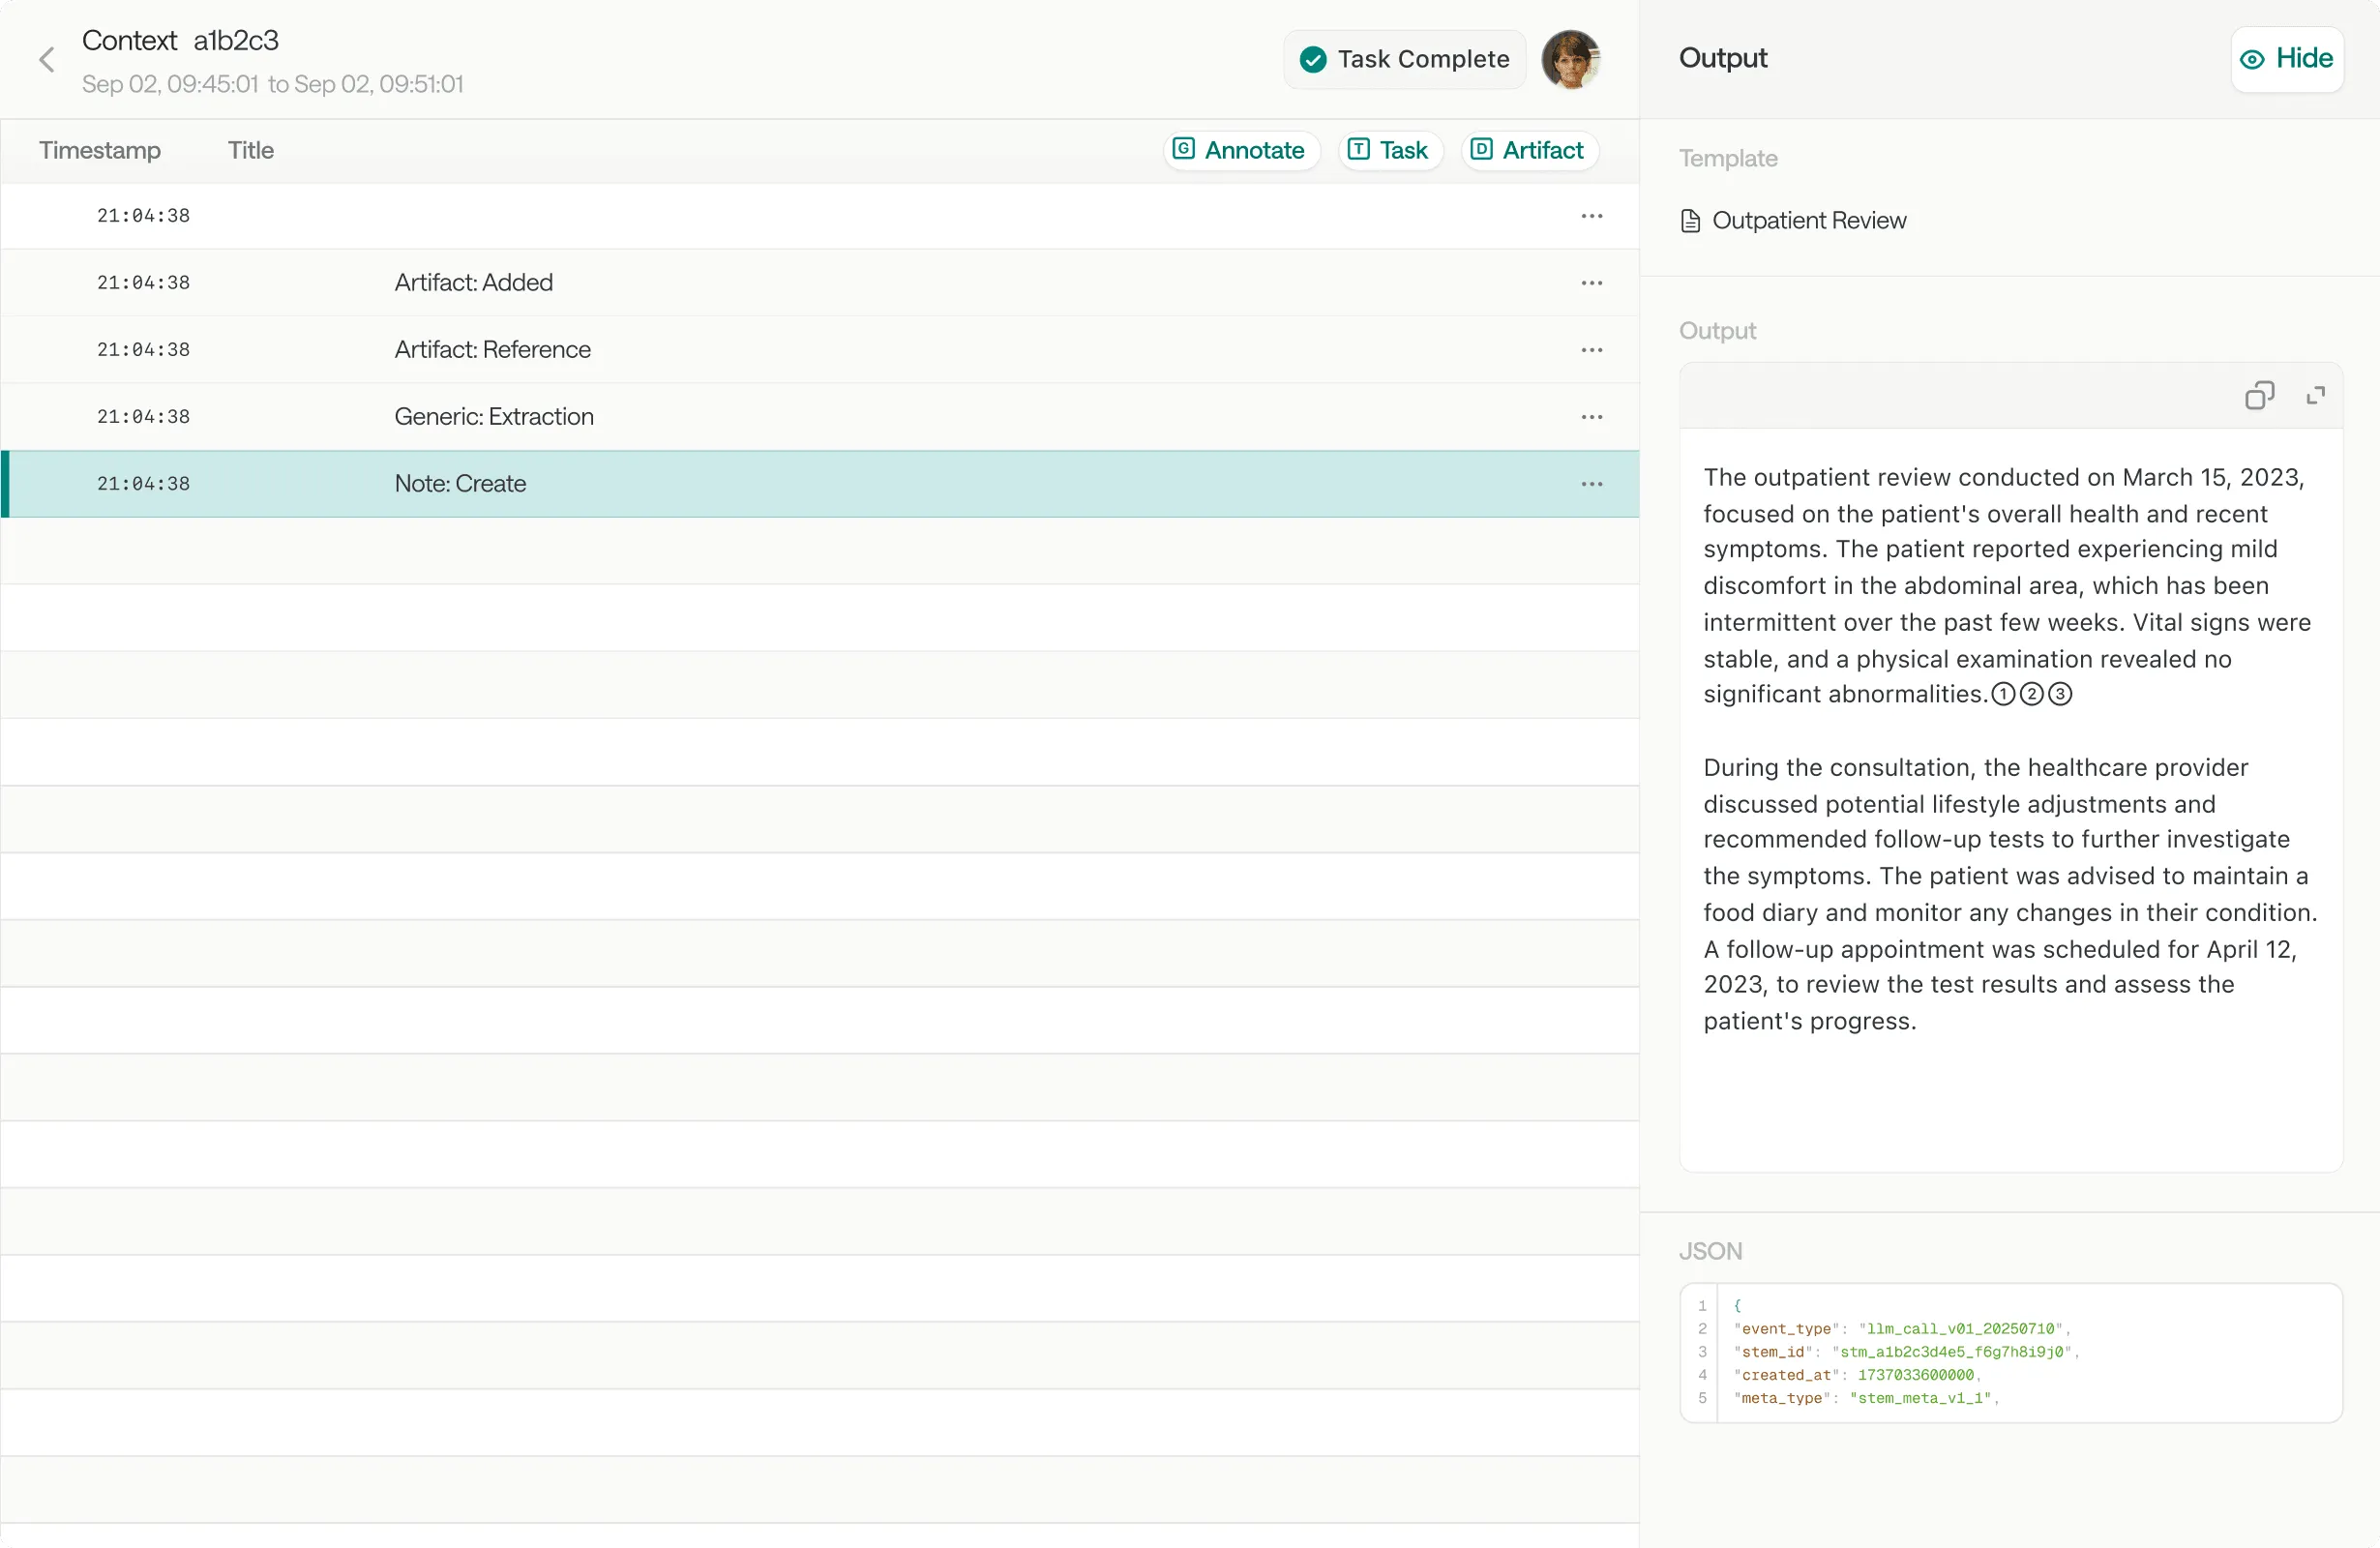
Task: Click the meta_type line in the JSON
Action: (1867, 1398)
